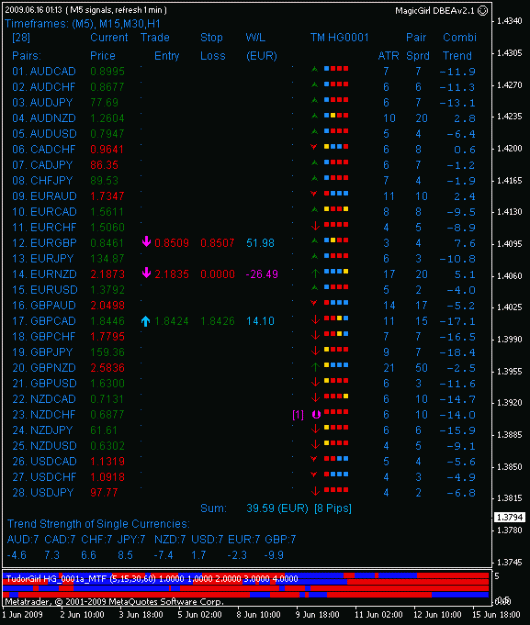Click the GBPJPY combi trend value -18.4
The height and width of the screenshot is (625, 530).
(457, 353)
